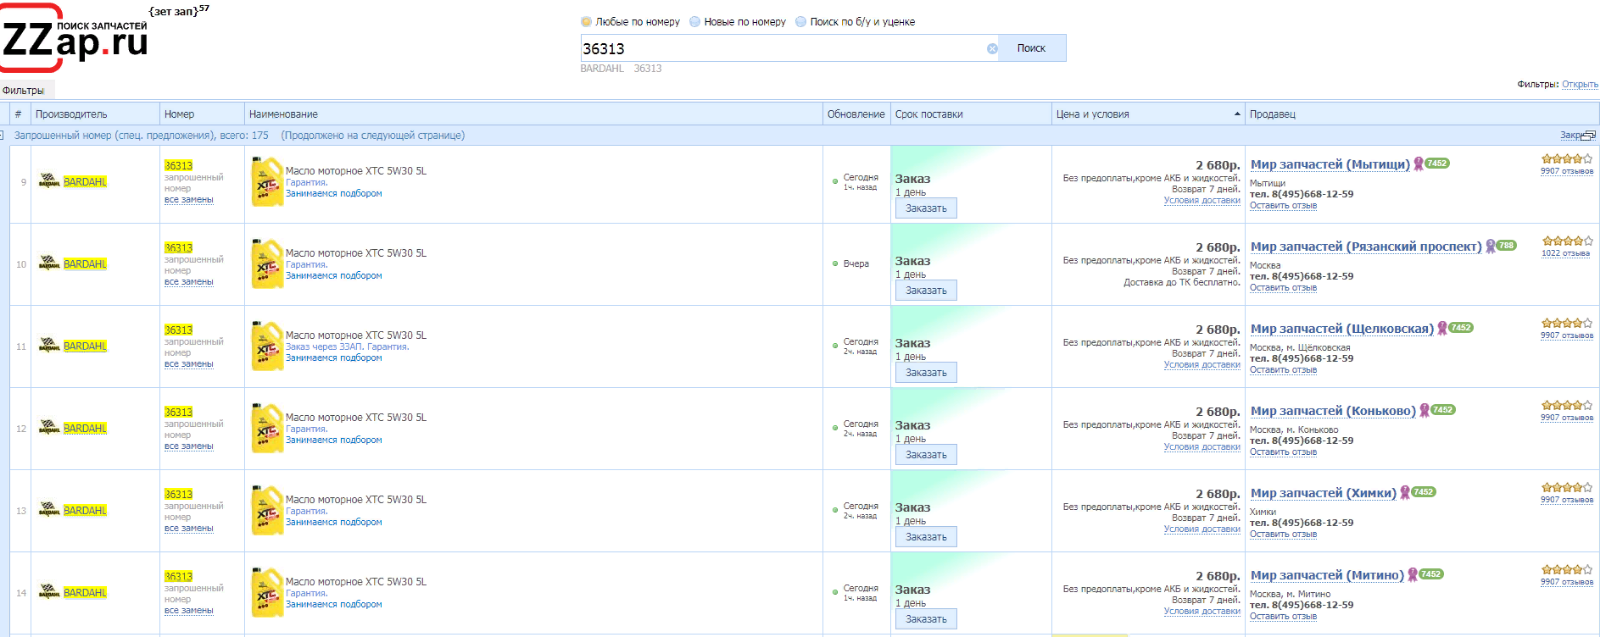Image resolution: width=1600 pixels, height=637 pixels.
Task: Click Bardahl brand logo in row 11
Action: tap(49, 346)
